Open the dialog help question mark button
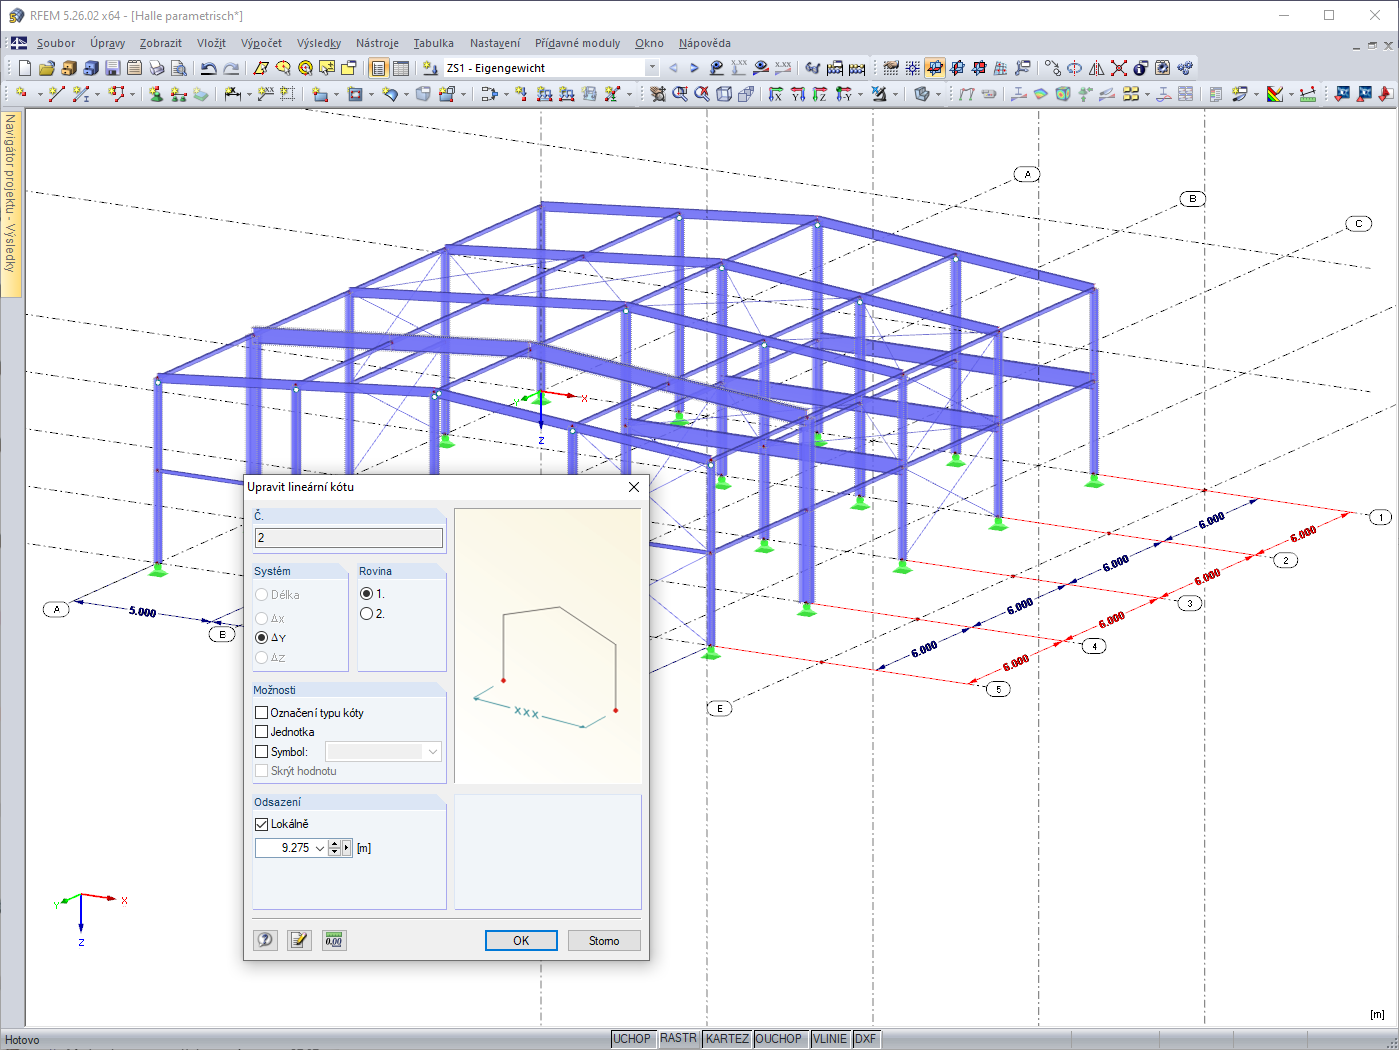Image resolution: width=1399 pixels, height=1050 pixels. coord(265,940)
